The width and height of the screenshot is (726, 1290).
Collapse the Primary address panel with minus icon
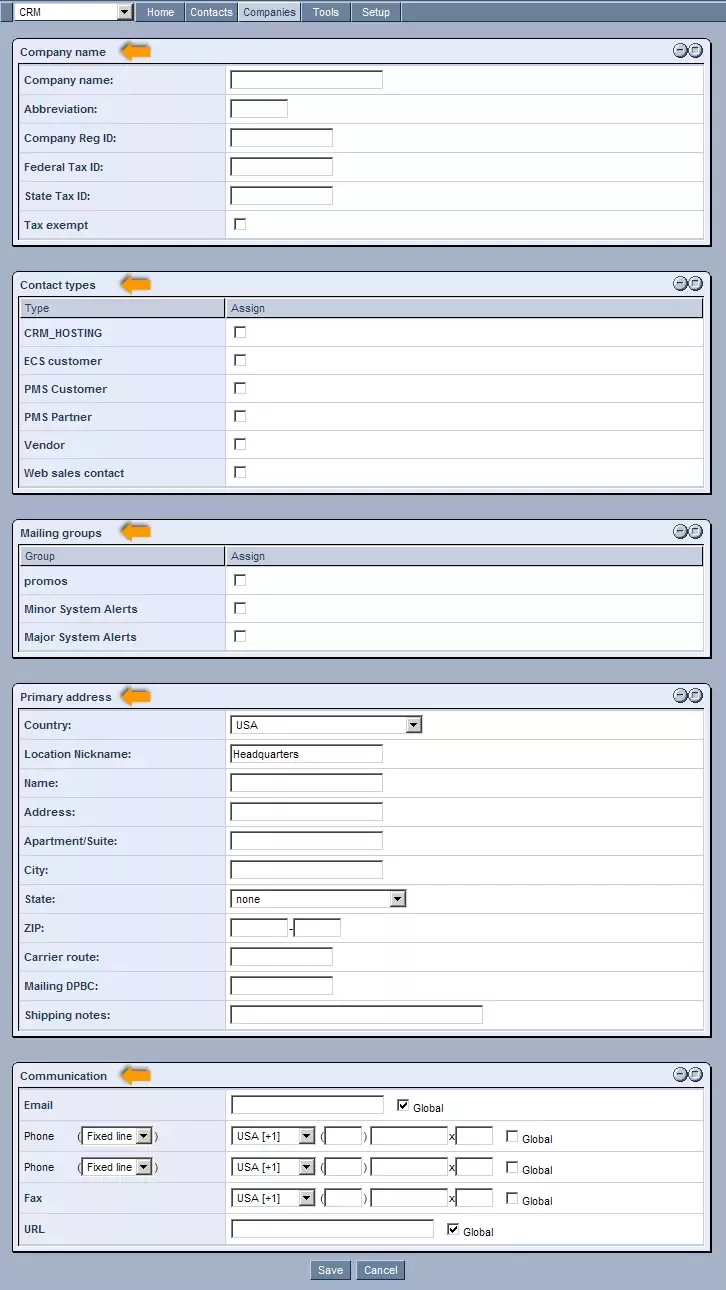[x=680, y=695]
